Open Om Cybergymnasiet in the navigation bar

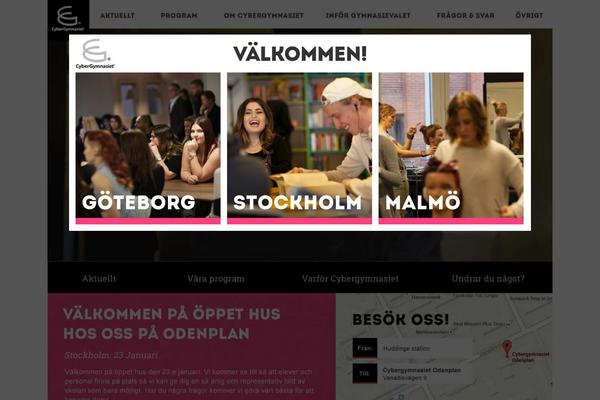pos(264,16)
